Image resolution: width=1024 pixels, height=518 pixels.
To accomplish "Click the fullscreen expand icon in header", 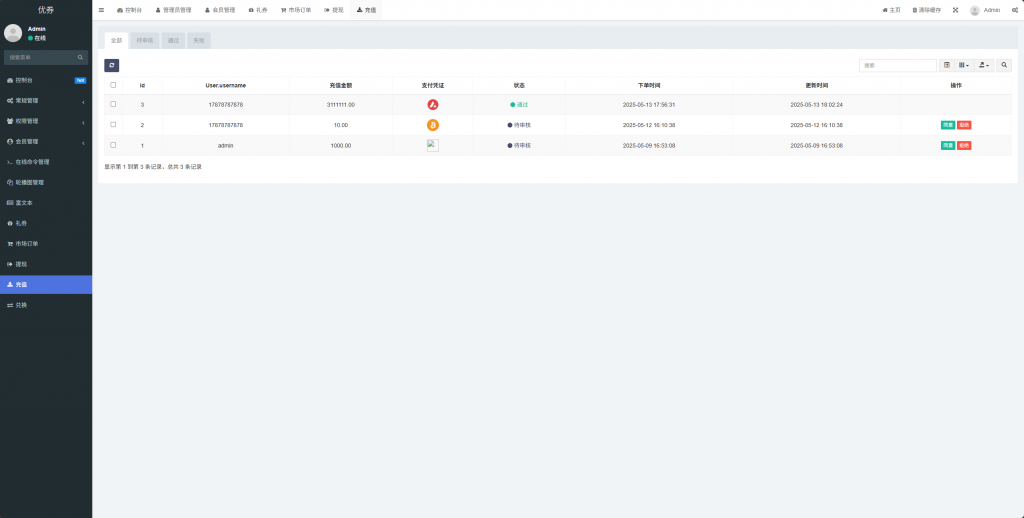I will click(955, 10).
